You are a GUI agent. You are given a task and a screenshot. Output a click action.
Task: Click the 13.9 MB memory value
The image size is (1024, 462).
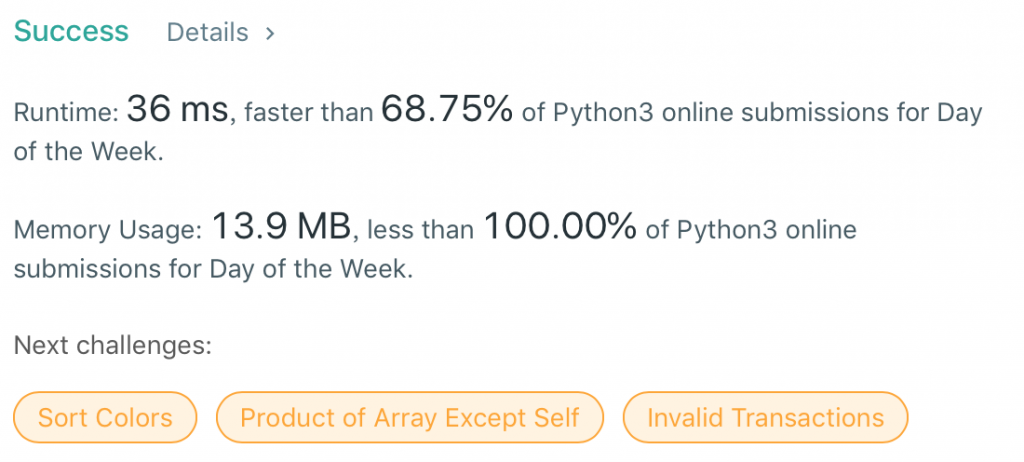pyautogui.click(x=281, y=230)
